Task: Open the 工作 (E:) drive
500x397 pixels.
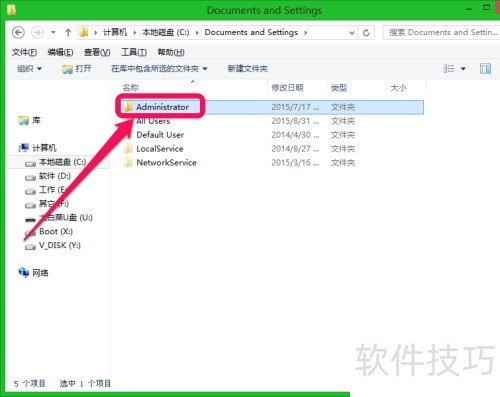Action: pyautogui.click(x=53, y=190)
